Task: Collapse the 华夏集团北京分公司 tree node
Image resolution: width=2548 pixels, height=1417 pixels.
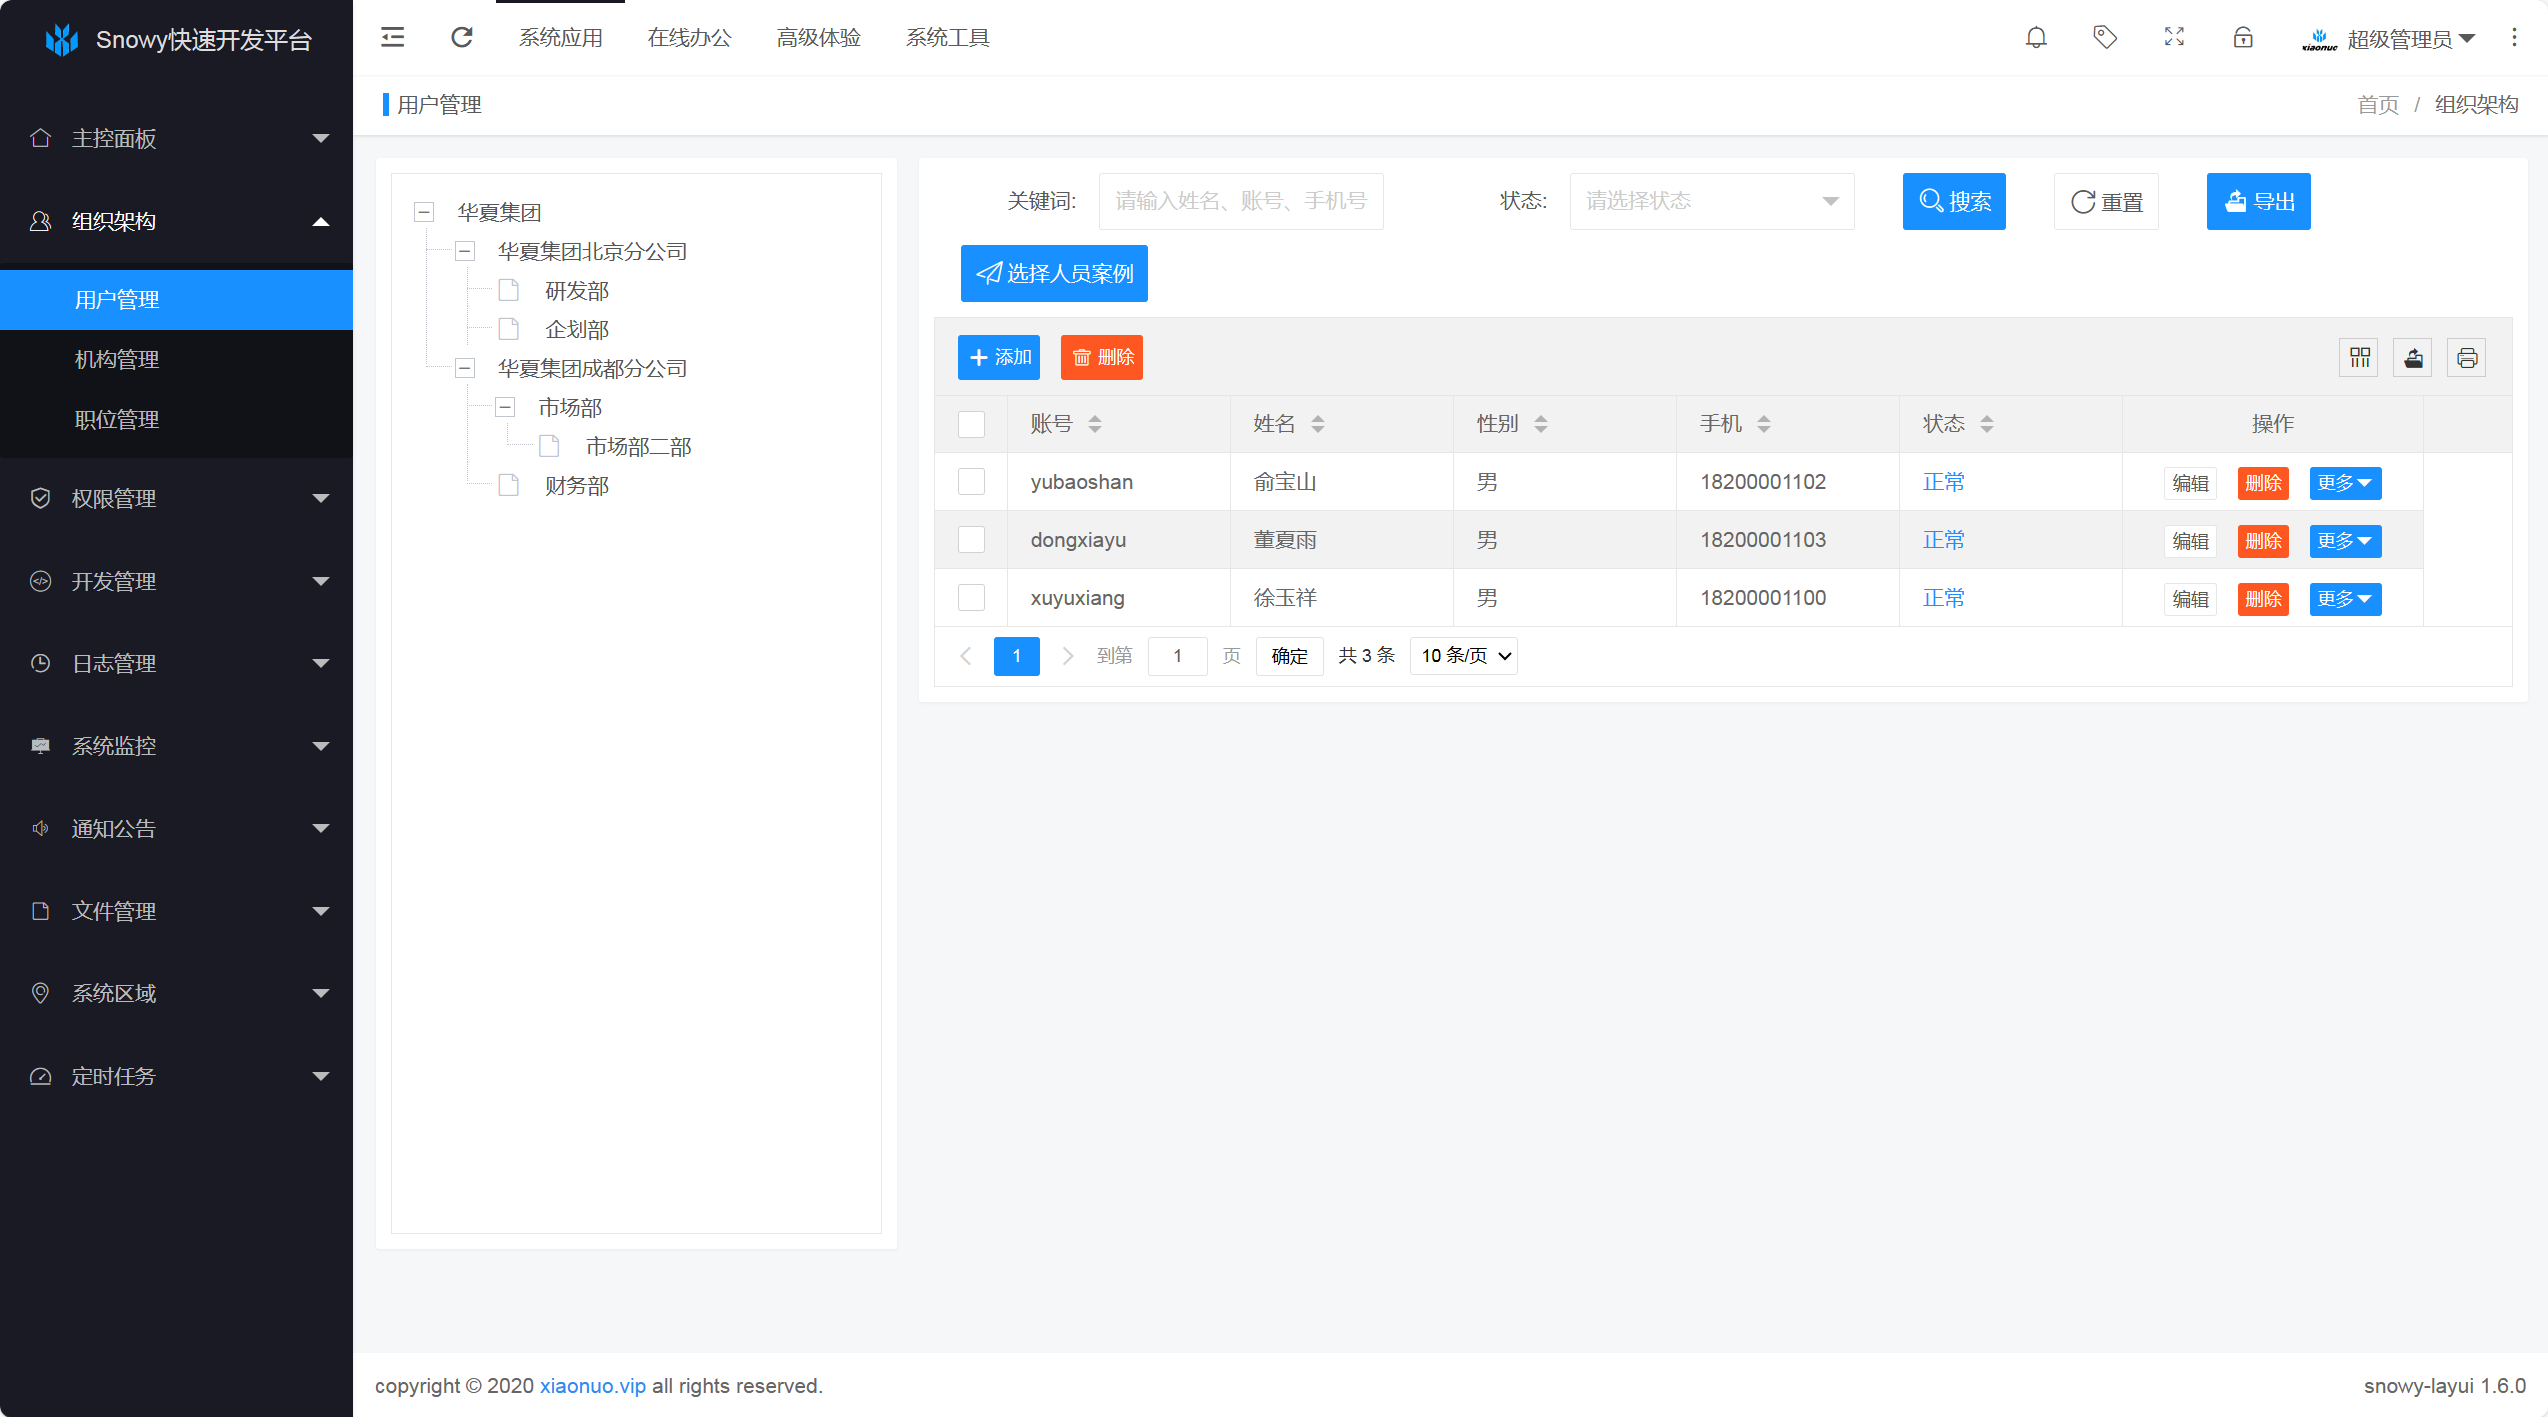Action: (x=465, y=251)
